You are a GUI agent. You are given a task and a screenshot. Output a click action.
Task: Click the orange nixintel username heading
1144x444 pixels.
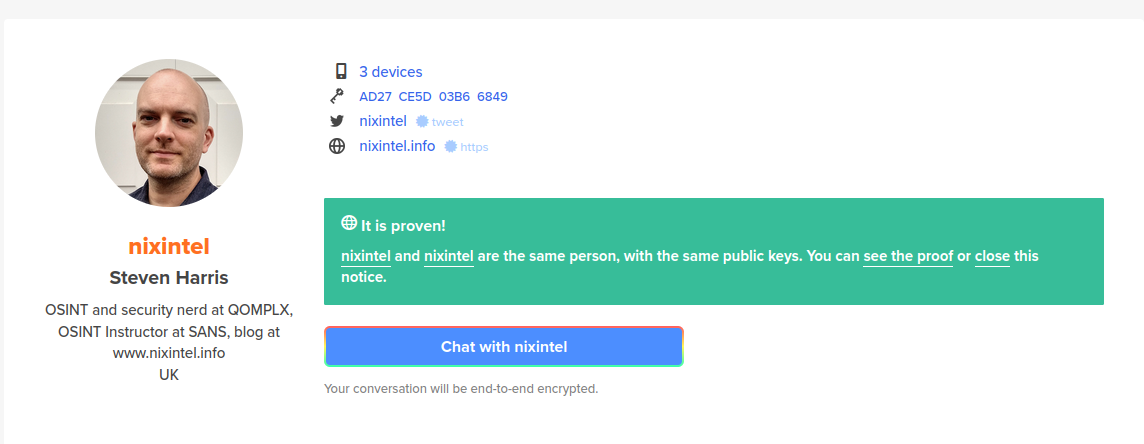(x=169, y=247)
